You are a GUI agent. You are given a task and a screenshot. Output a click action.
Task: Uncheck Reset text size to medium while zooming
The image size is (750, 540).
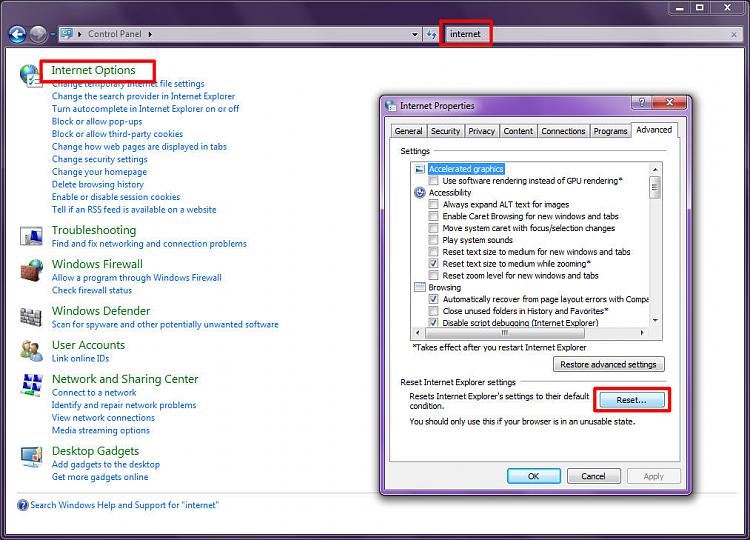click(x=433, y=264)
